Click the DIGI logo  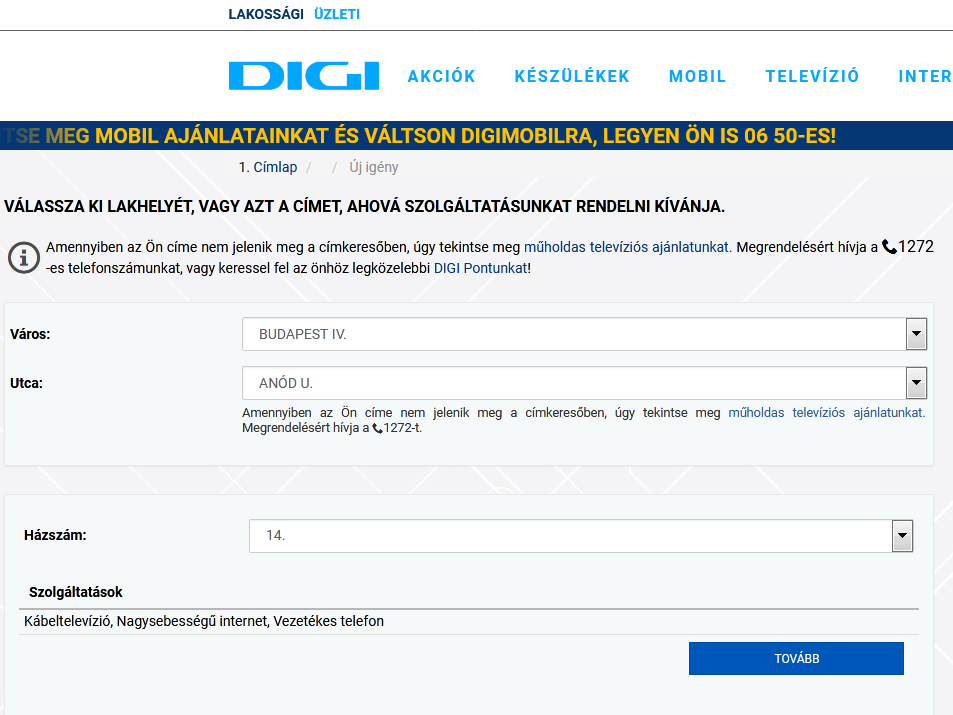tap(304, 75)
